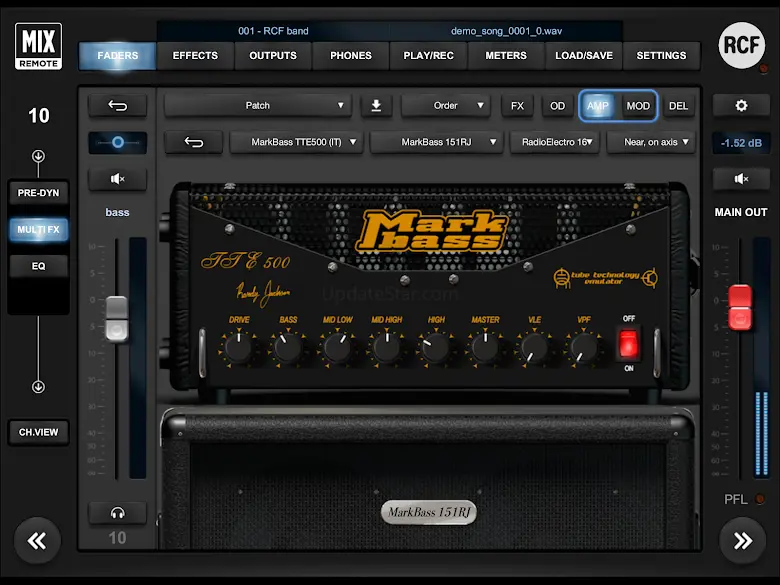Click the MASTER knob on the amp
Viewport: 780px width, 585px height.
click(x=485, y=348)
